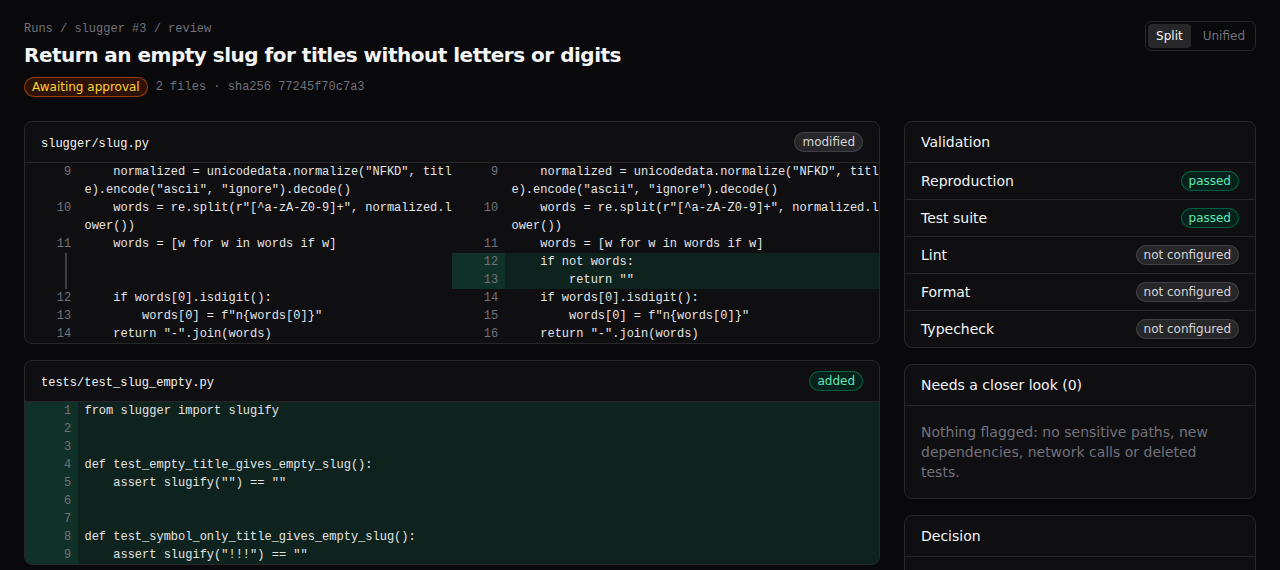Click the page title about empty slug

(322, 55)
